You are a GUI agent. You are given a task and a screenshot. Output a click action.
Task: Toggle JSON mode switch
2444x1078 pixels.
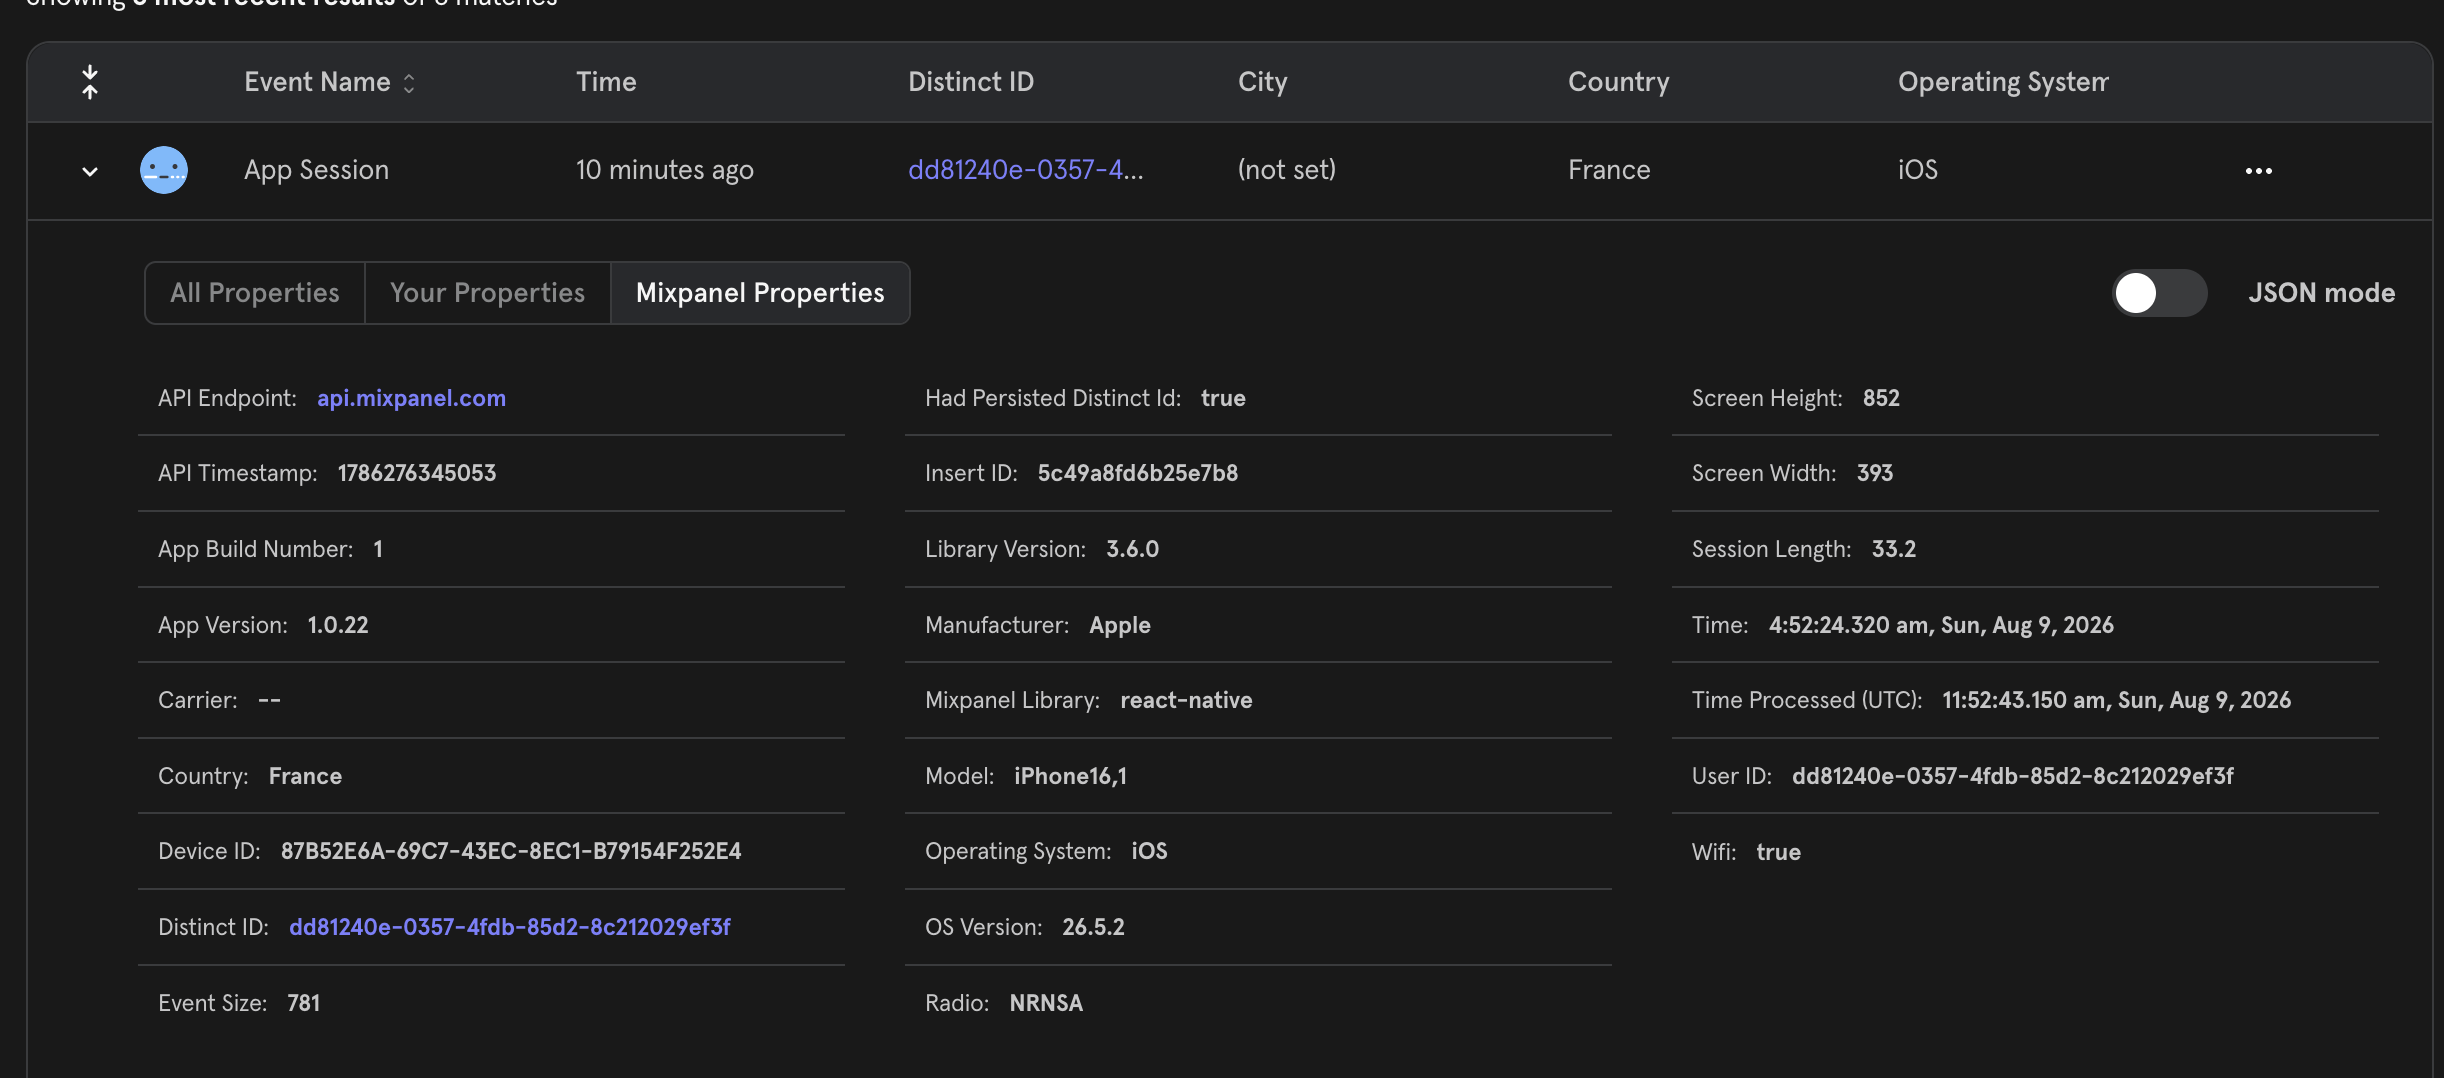pyautogui.click(x=2159, y=293)
